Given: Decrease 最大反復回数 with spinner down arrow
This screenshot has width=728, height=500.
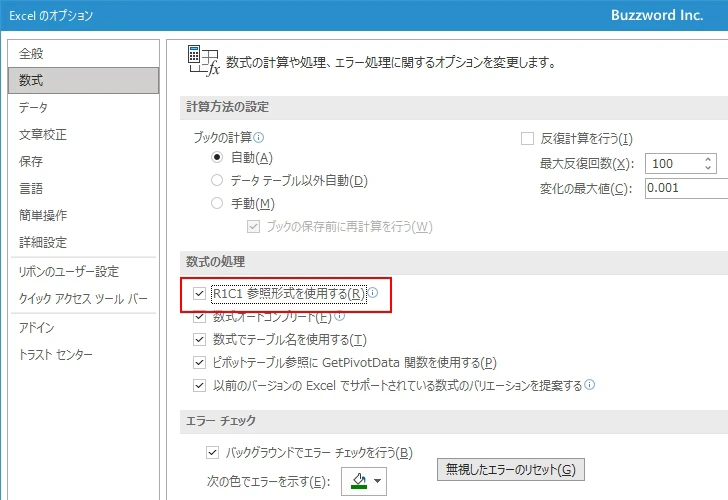Looking at the screenshot, I should [708, 168].
